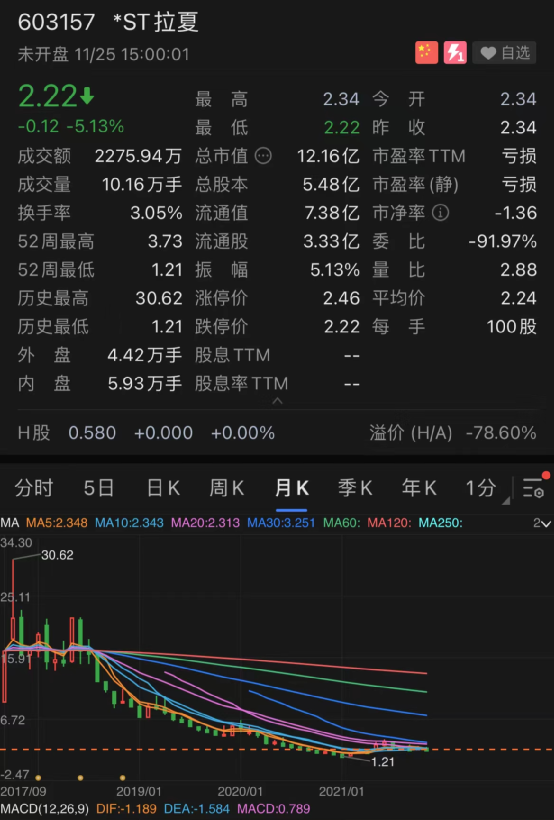The image size is (554, 820).
Task: Tap the 历史最高 30.62 value
Action: tap(159, 298)
